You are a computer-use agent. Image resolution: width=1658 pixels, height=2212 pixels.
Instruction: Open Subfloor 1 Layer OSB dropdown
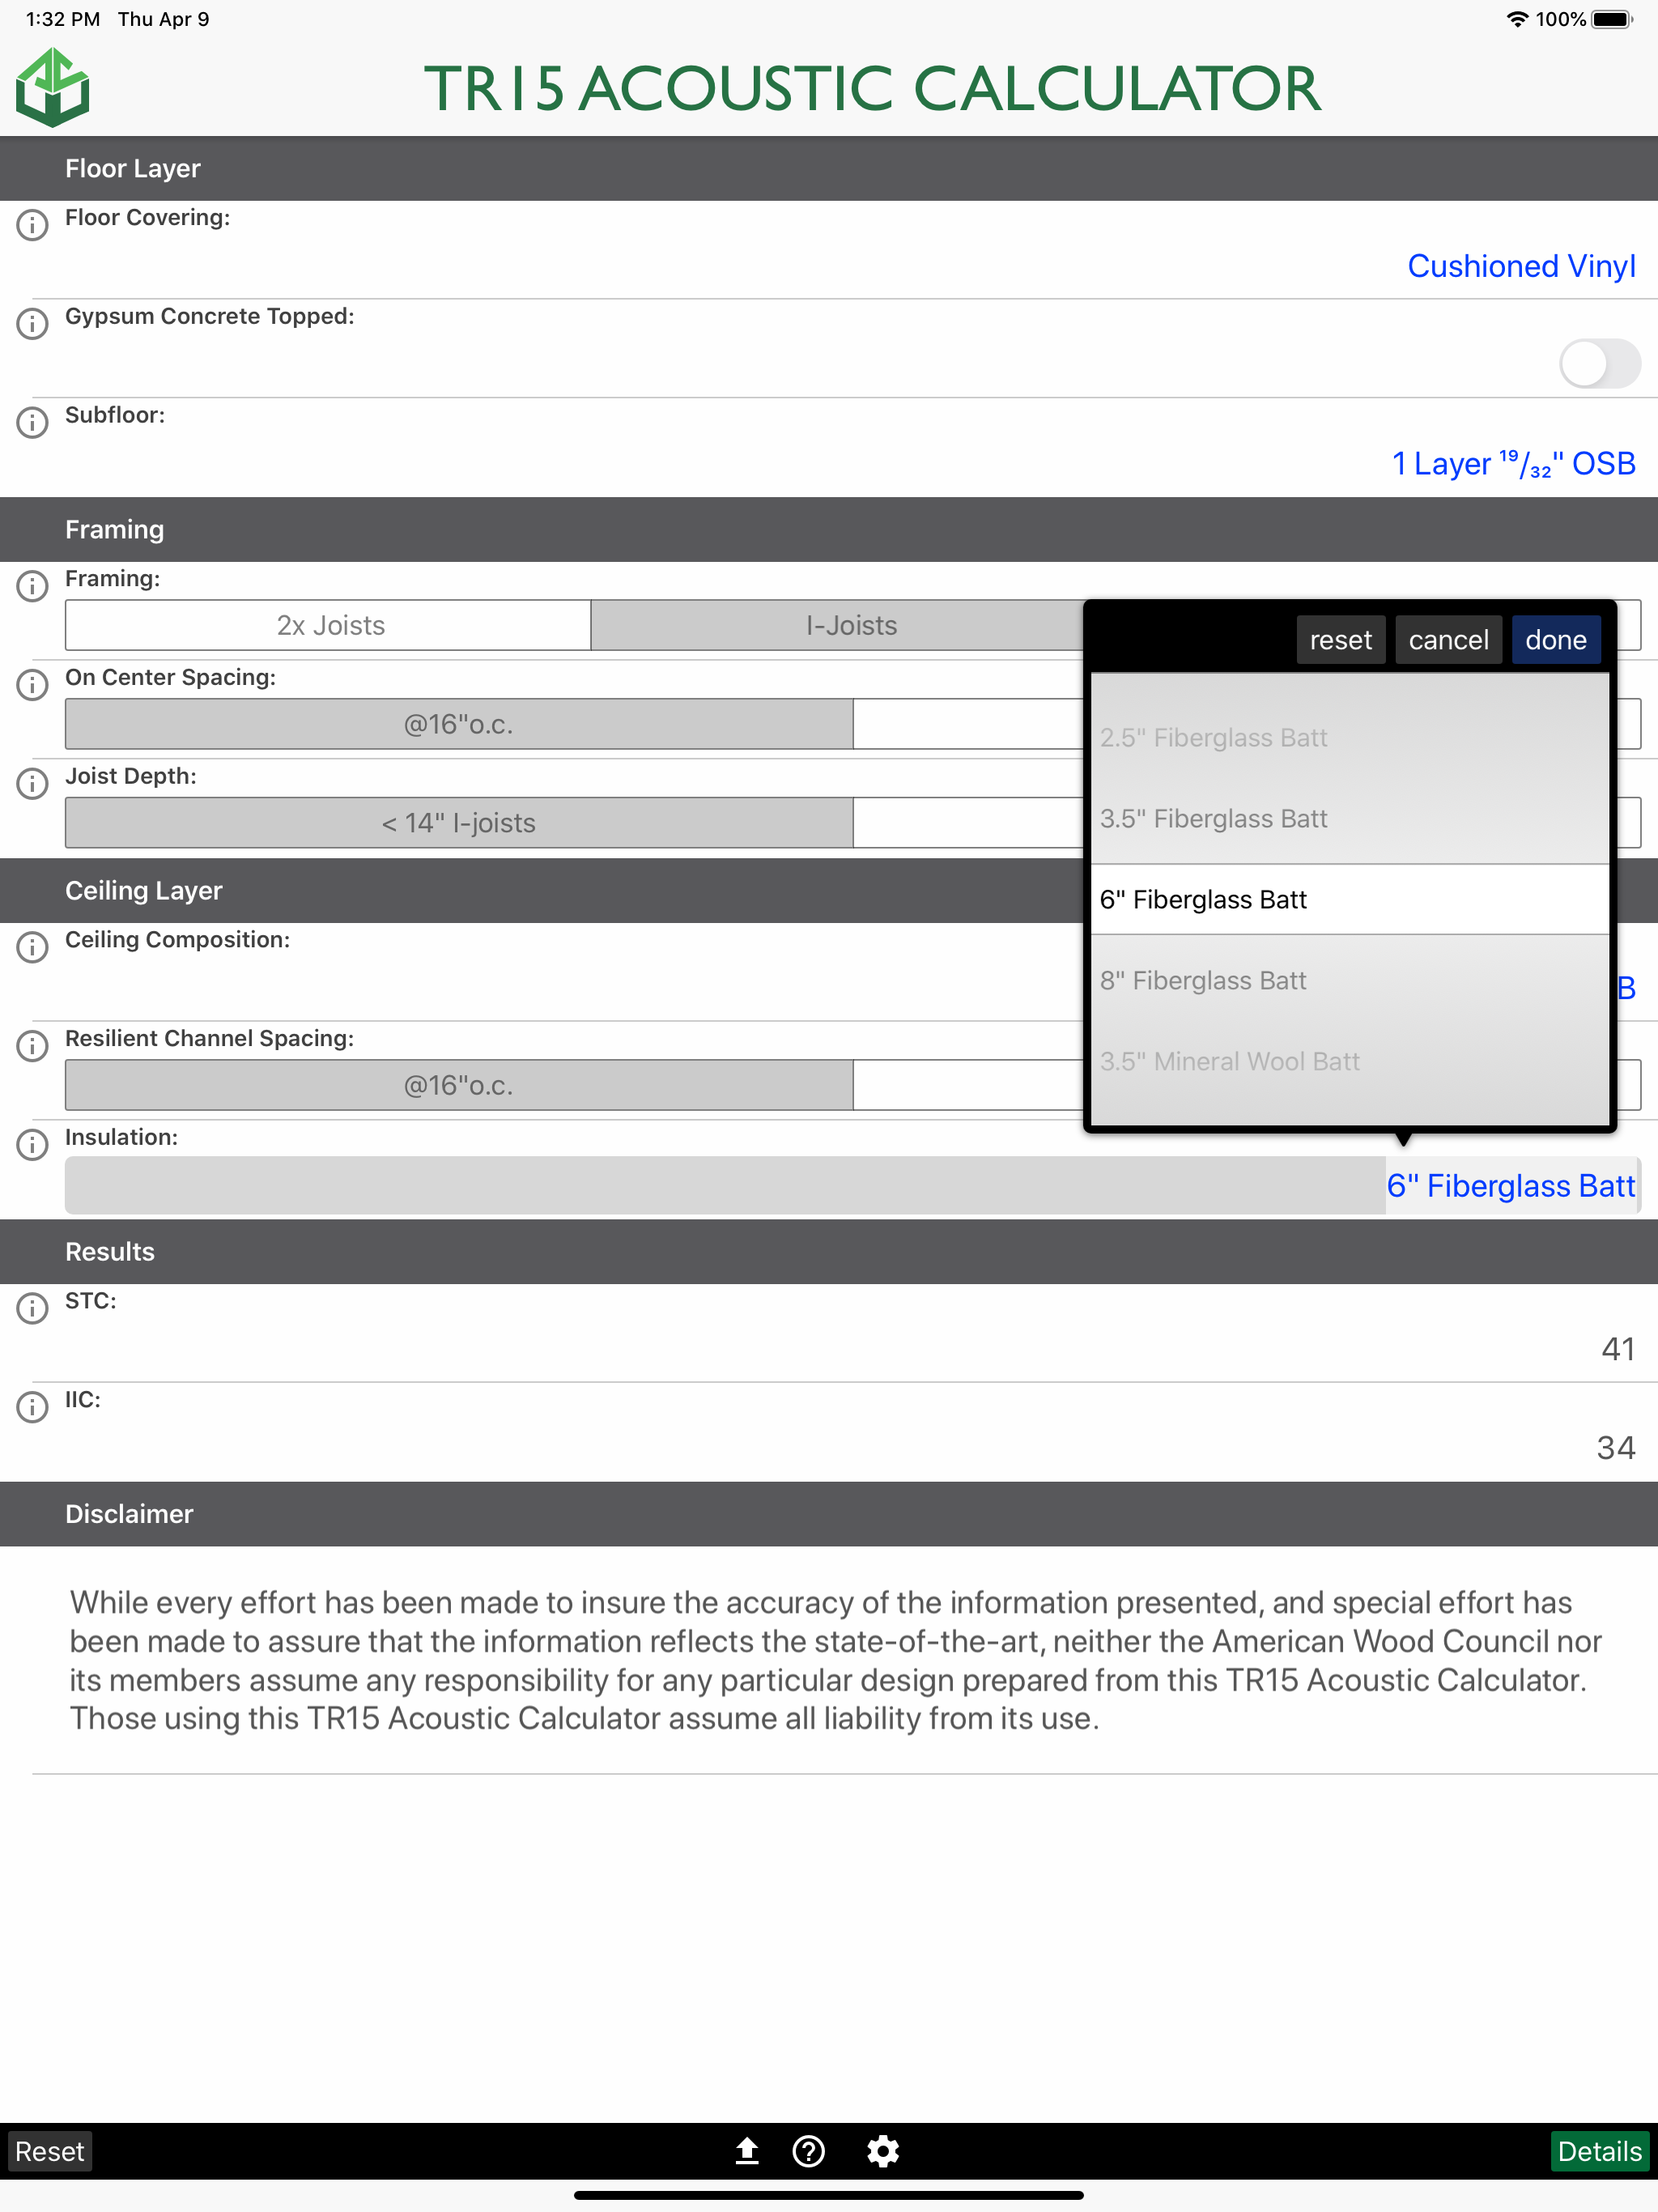point(1514,464)
